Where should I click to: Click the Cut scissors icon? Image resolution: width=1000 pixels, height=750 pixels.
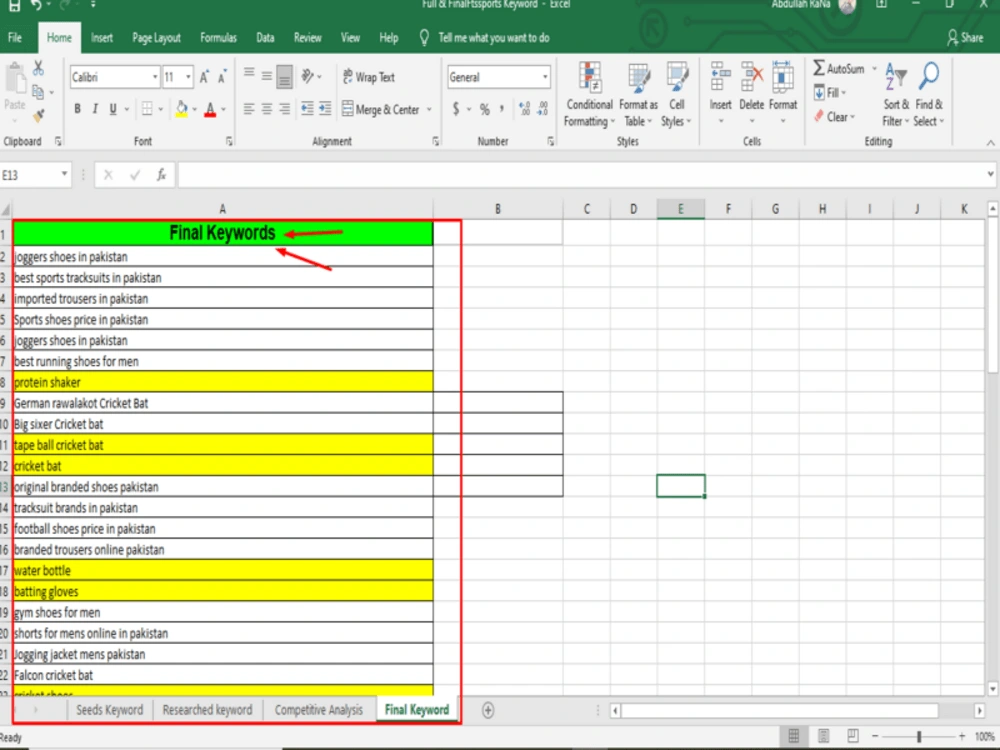(38, 68)
